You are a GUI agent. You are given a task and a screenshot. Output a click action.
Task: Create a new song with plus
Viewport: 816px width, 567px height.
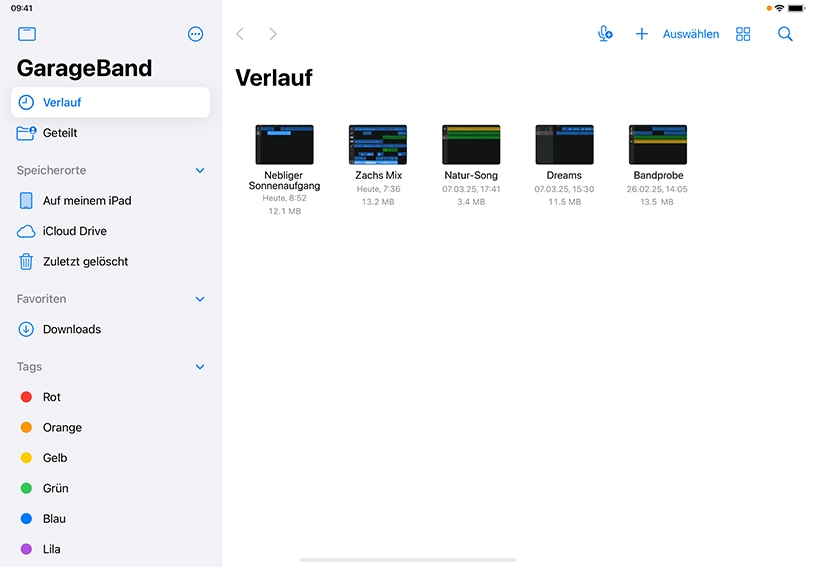click(641, 34)
